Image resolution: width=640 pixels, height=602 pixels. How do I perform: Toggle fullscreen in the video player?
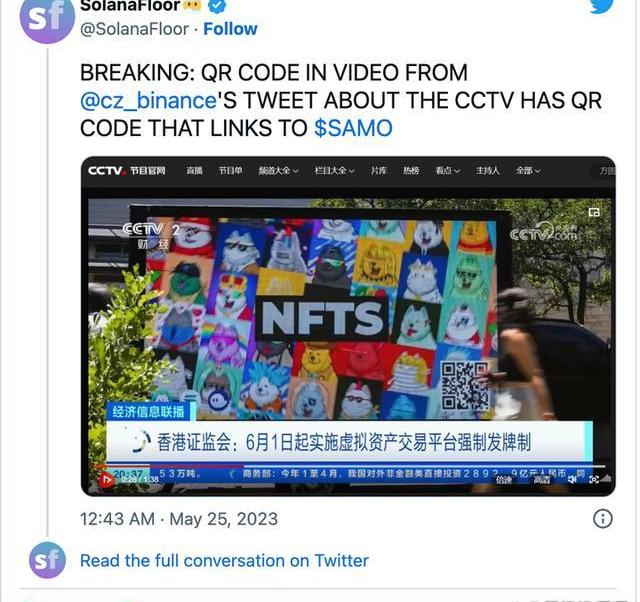point(594,479)
